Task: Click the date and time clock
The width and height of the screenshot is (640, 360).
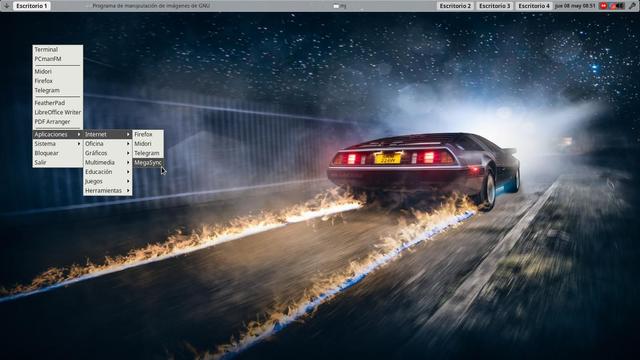Action: [575, 6]
